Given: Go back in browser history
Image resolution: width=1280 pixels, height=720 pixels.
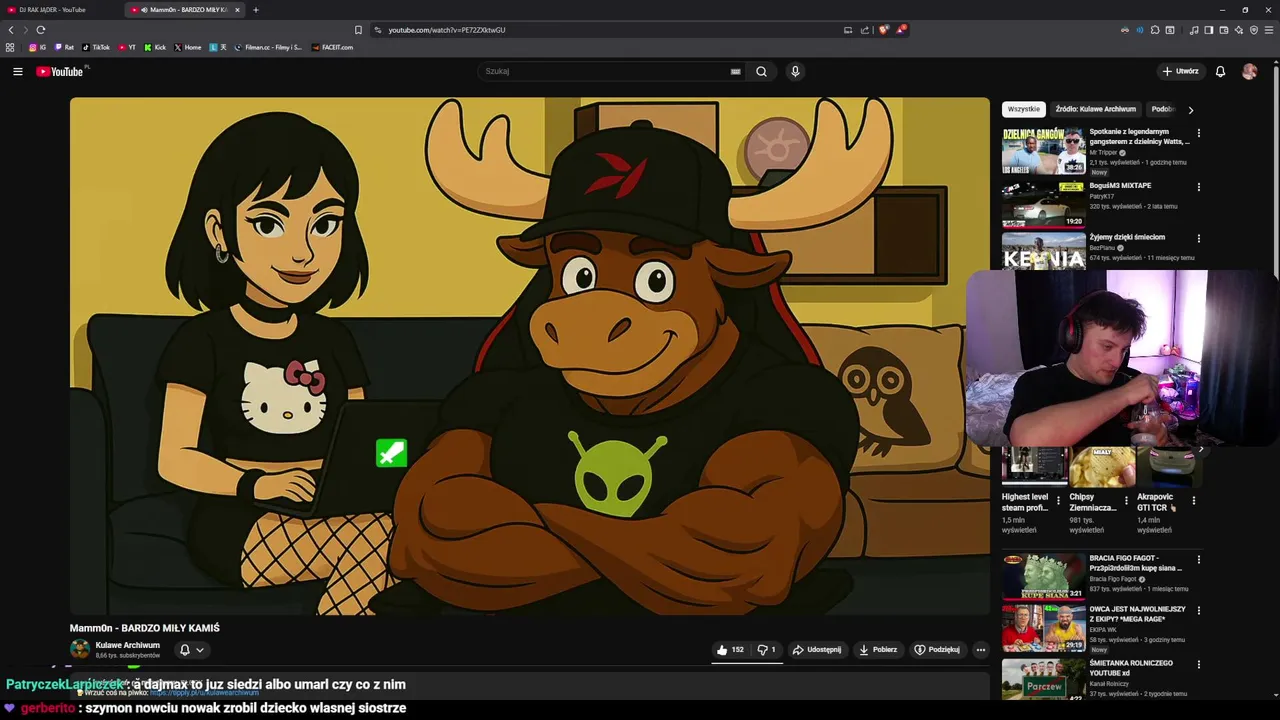Looking at the screenshot, I should click(11, 30).
